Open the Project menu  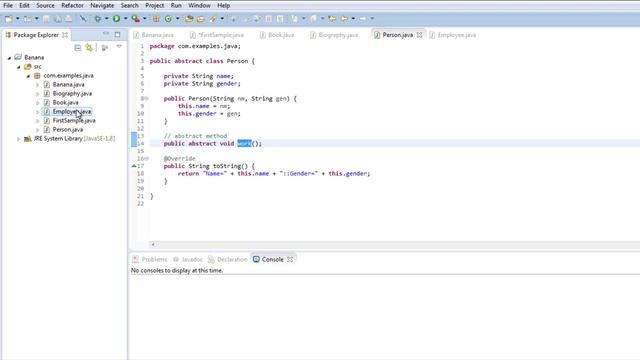[154, 5]
